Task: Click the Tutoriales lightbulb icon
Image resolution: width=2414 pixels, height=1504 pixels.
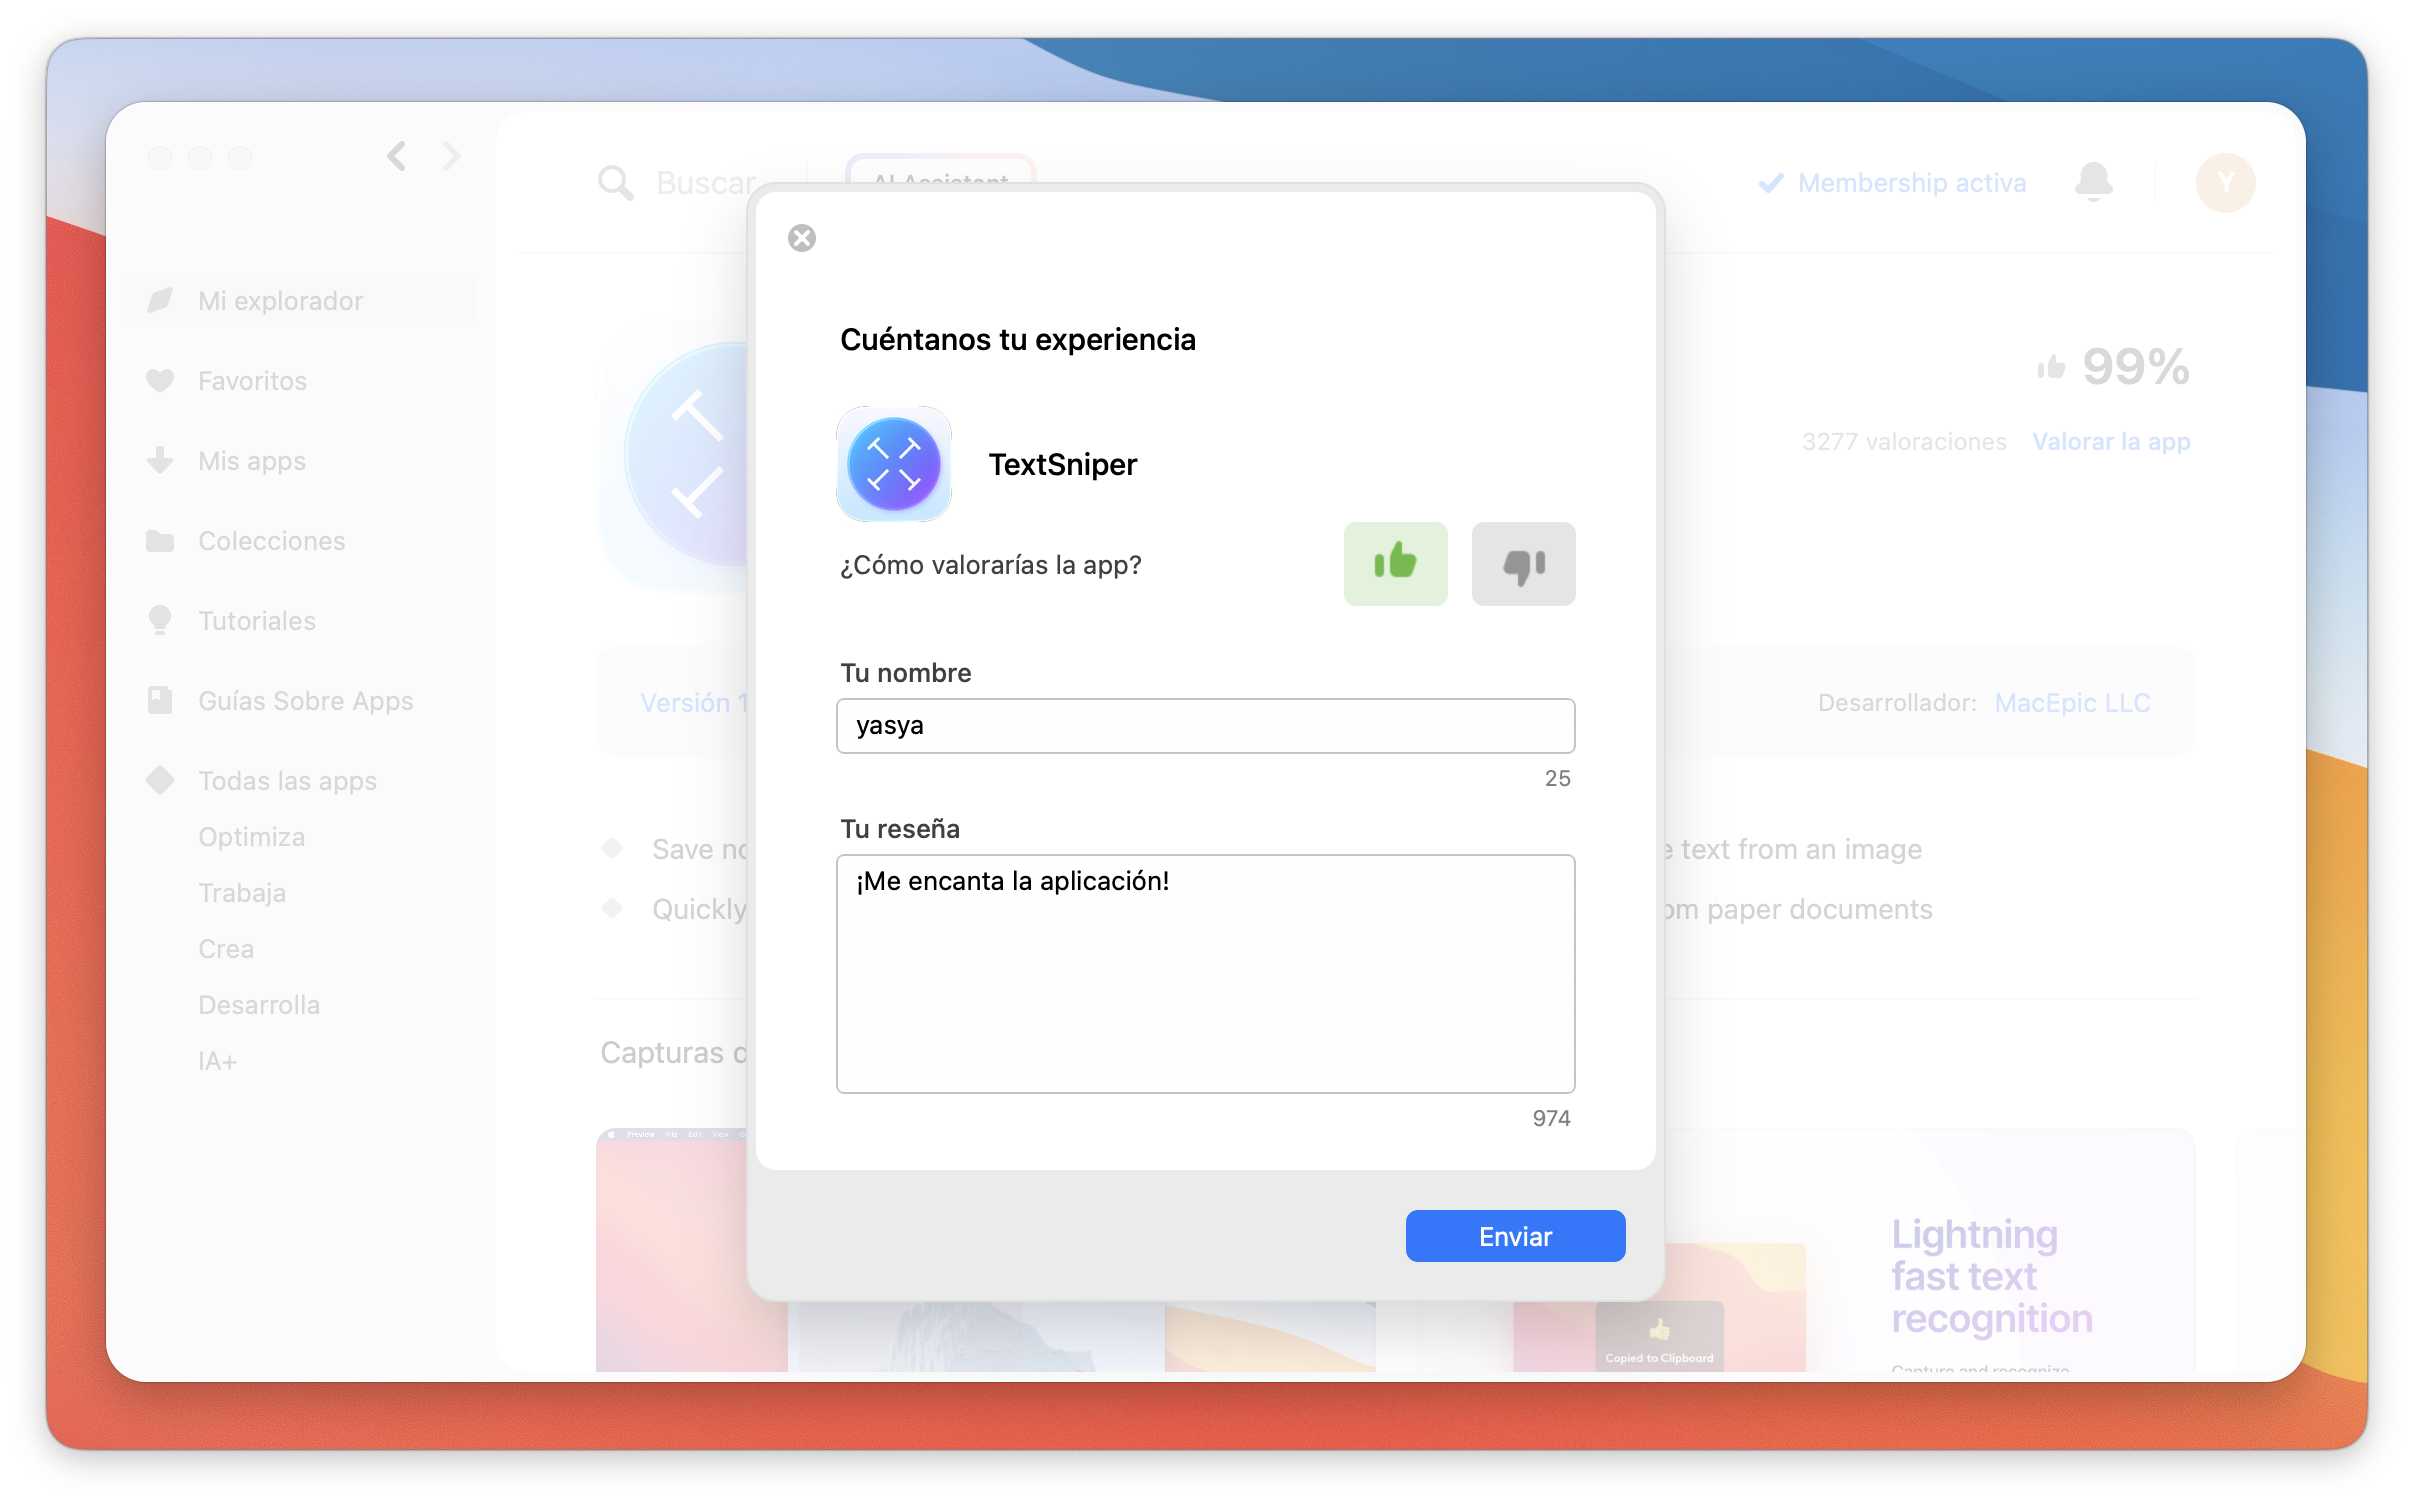Action: coord(160,620)
